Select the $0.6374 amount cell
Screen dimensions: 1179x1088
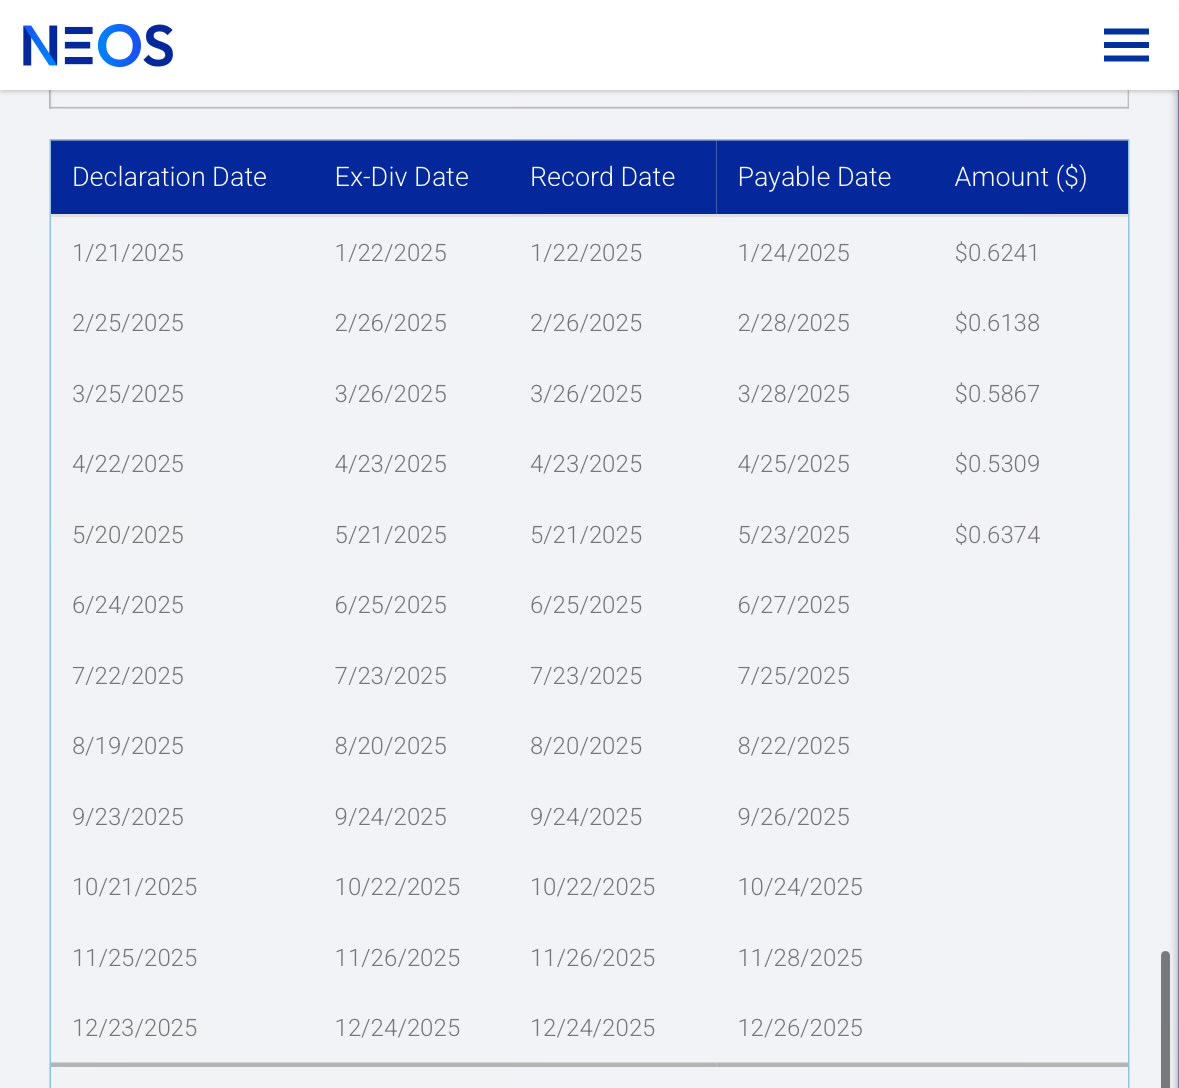[997, 535]
